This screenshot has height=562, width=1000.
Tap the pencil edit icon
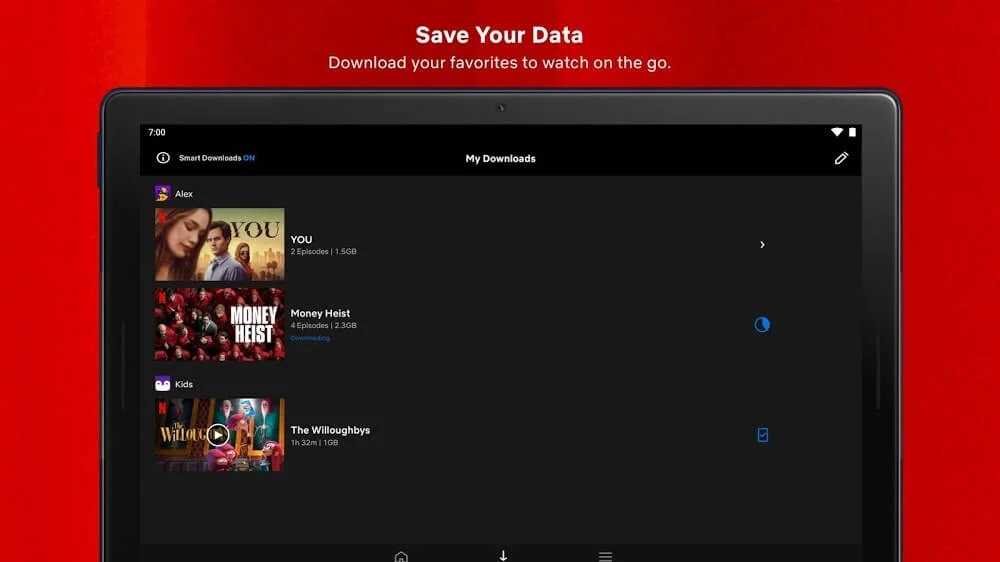pos(841,158)
